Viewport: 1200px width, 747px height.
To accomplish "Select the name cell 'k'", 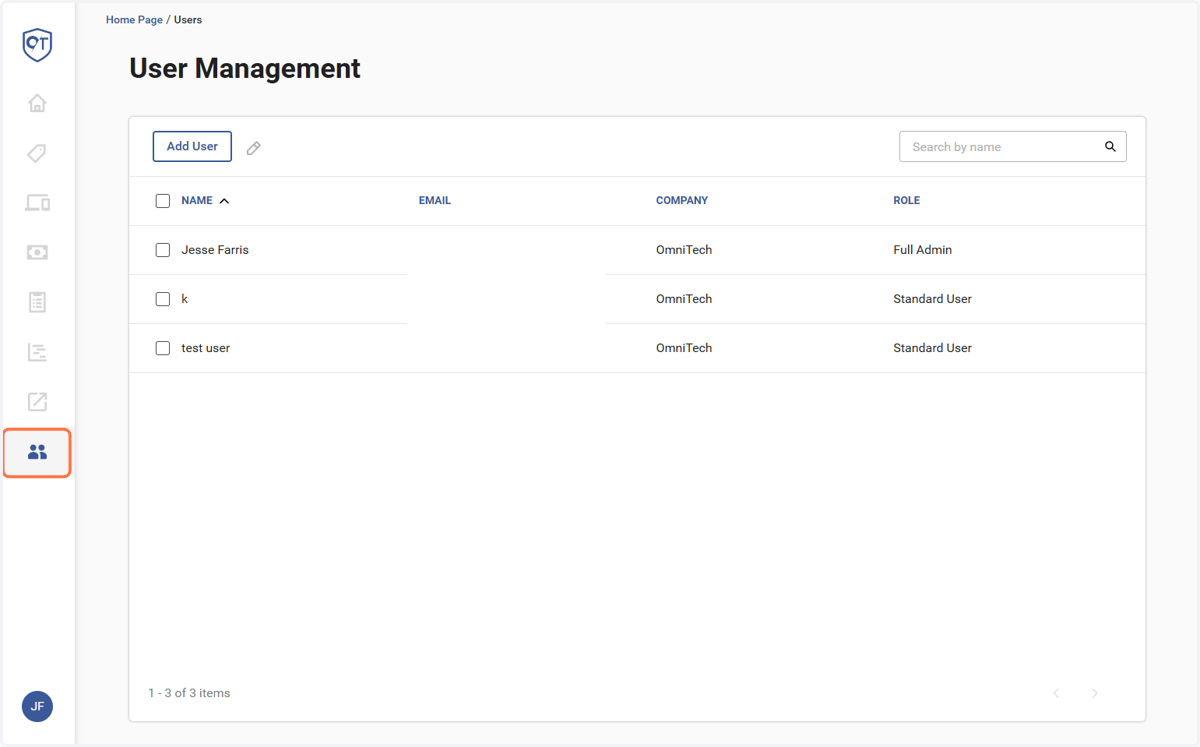I will (184, 299).
